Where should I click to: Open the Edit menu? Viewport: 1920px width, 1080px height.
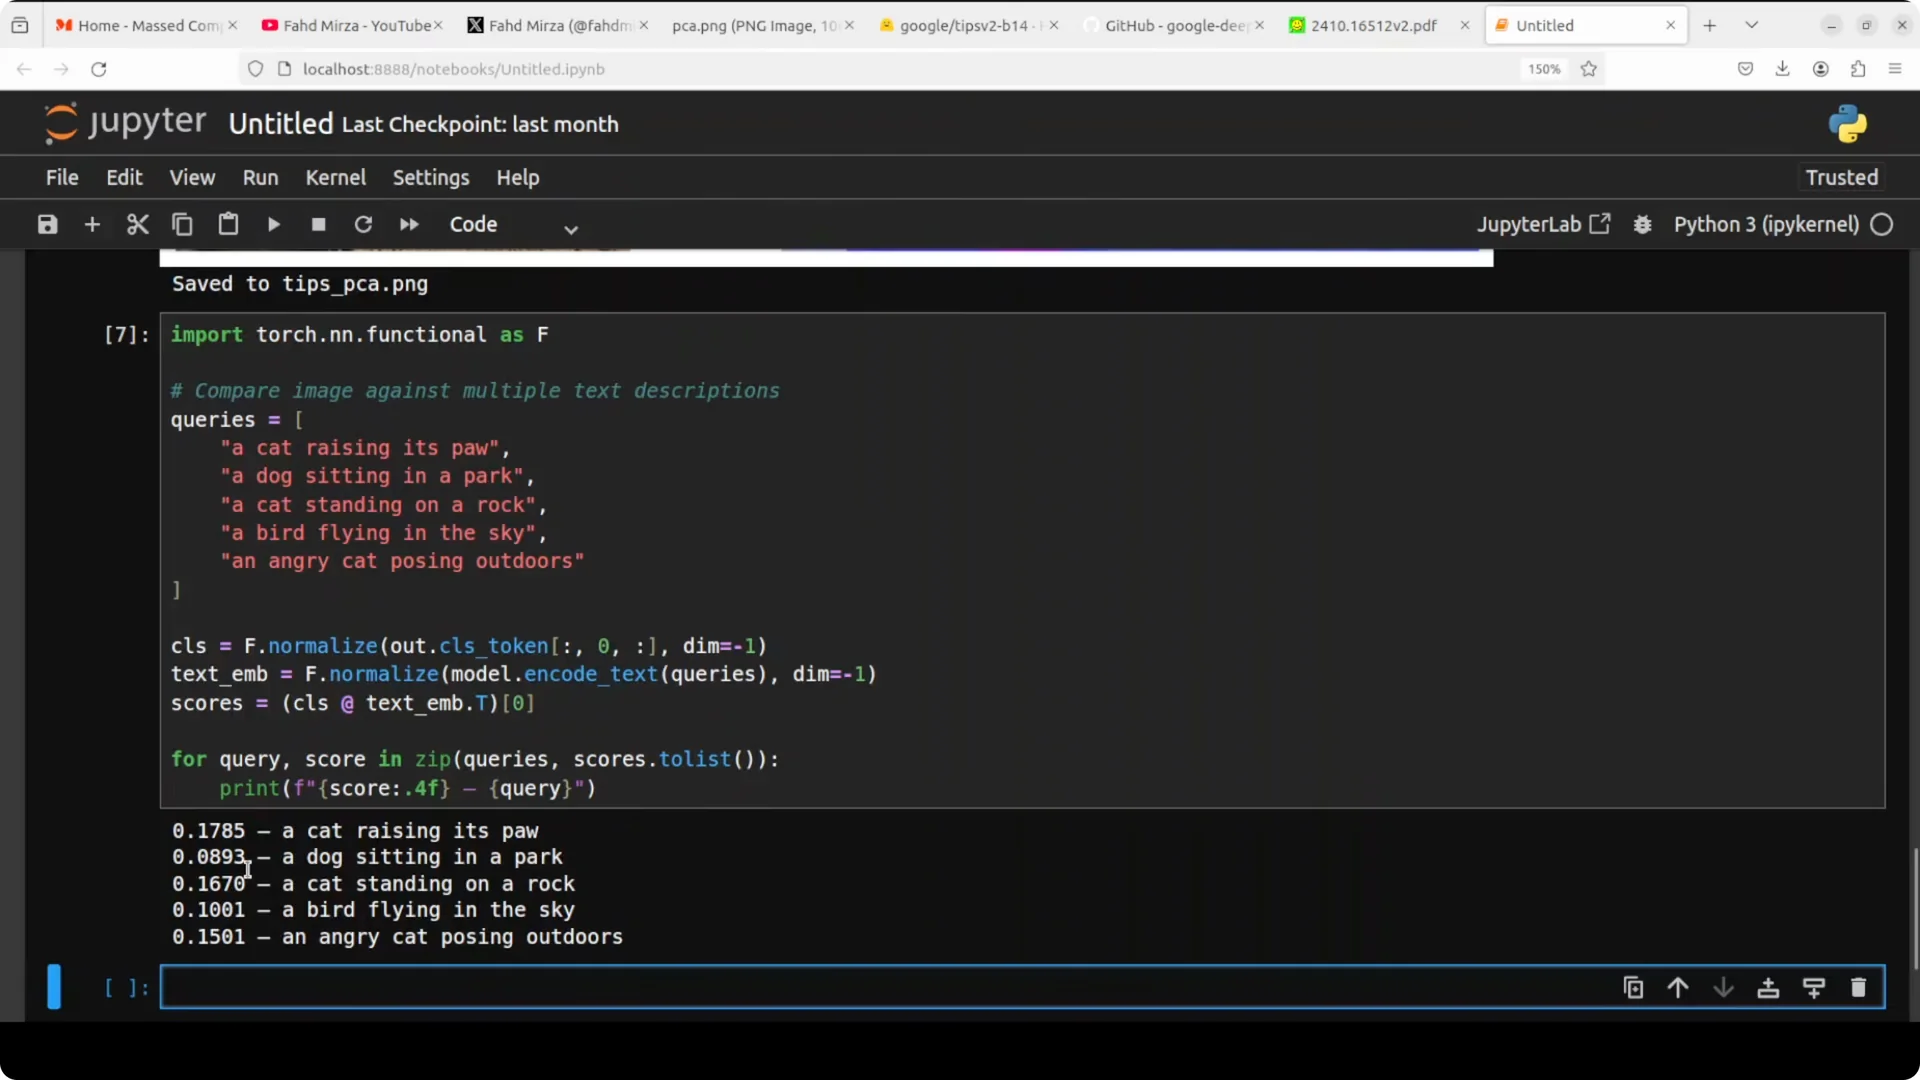click(x=124, y=177)
